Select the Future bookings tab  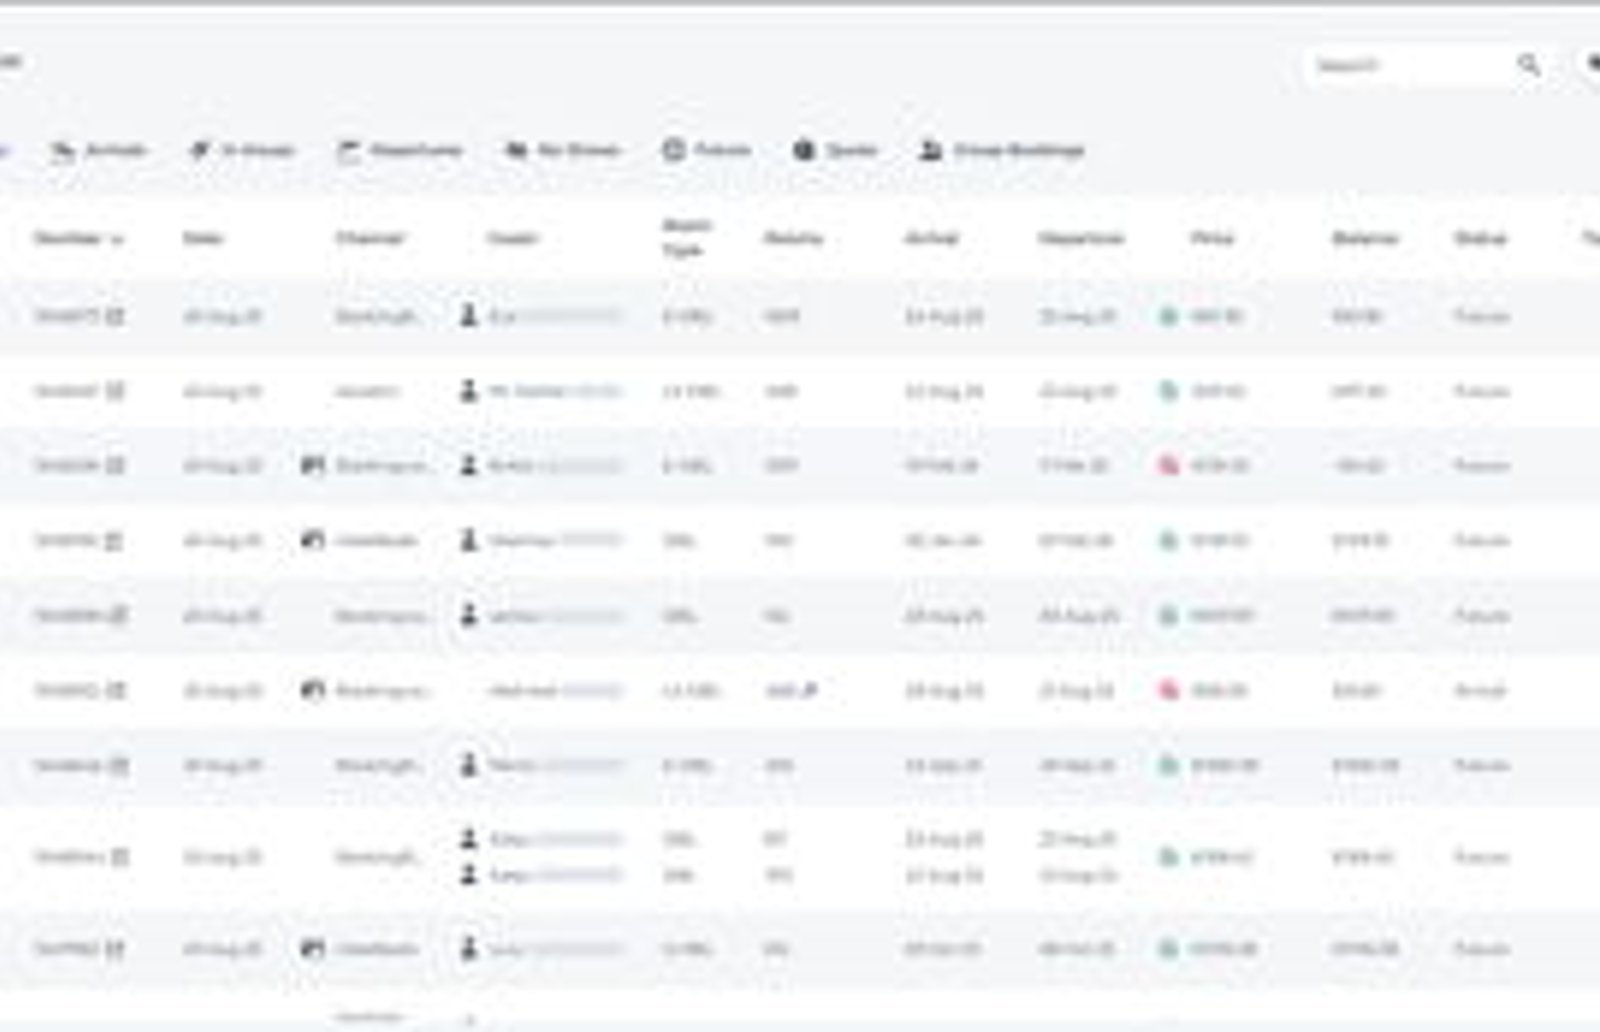[706, 150]
